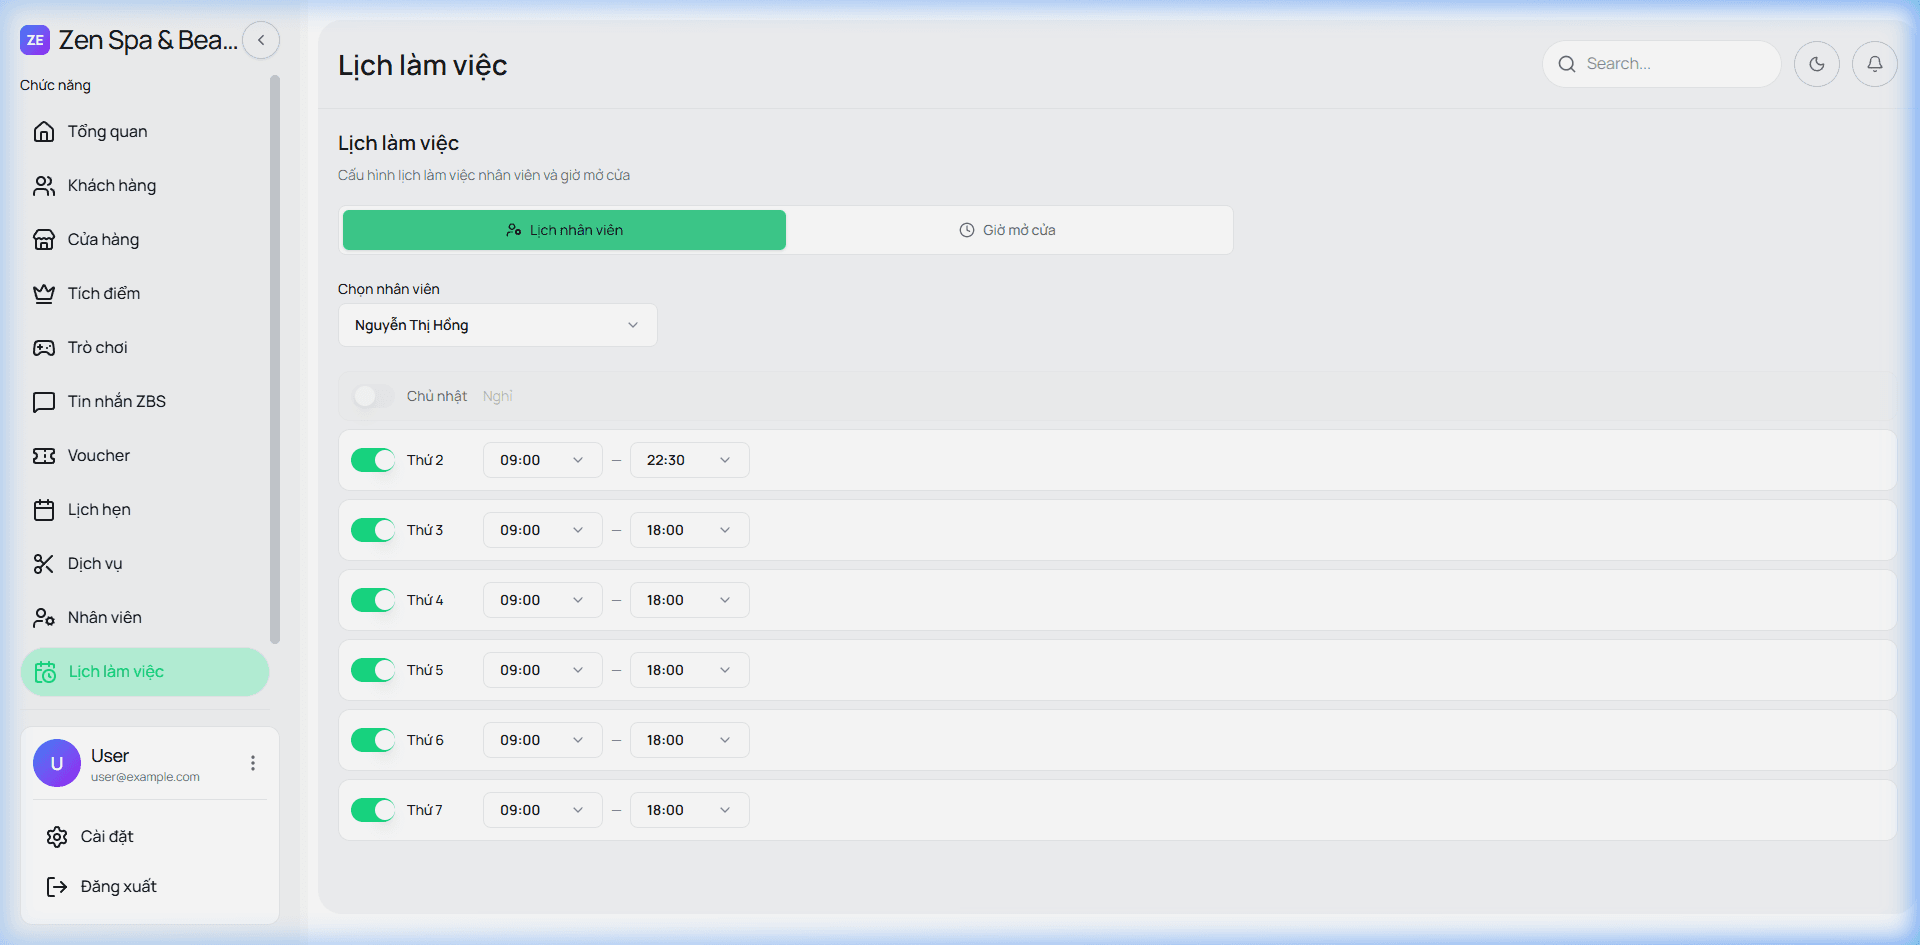Click the Dịch vụ scissors icon
Viewport: 1920px width, 945px height.
[44, 564]
